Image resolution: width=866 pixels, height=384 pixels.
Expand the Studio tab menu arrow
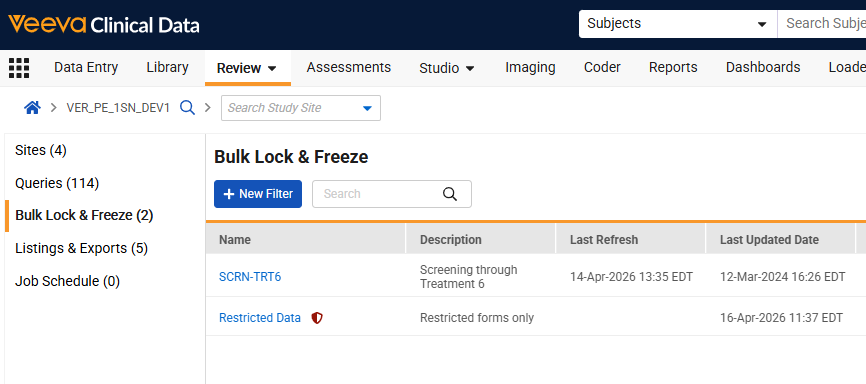(470, 69)
